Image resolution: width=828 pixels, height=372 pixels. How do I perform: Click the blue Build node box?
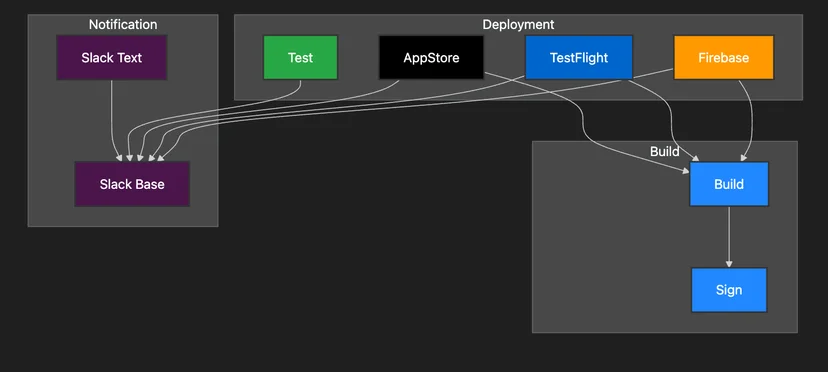pos(729,184)
